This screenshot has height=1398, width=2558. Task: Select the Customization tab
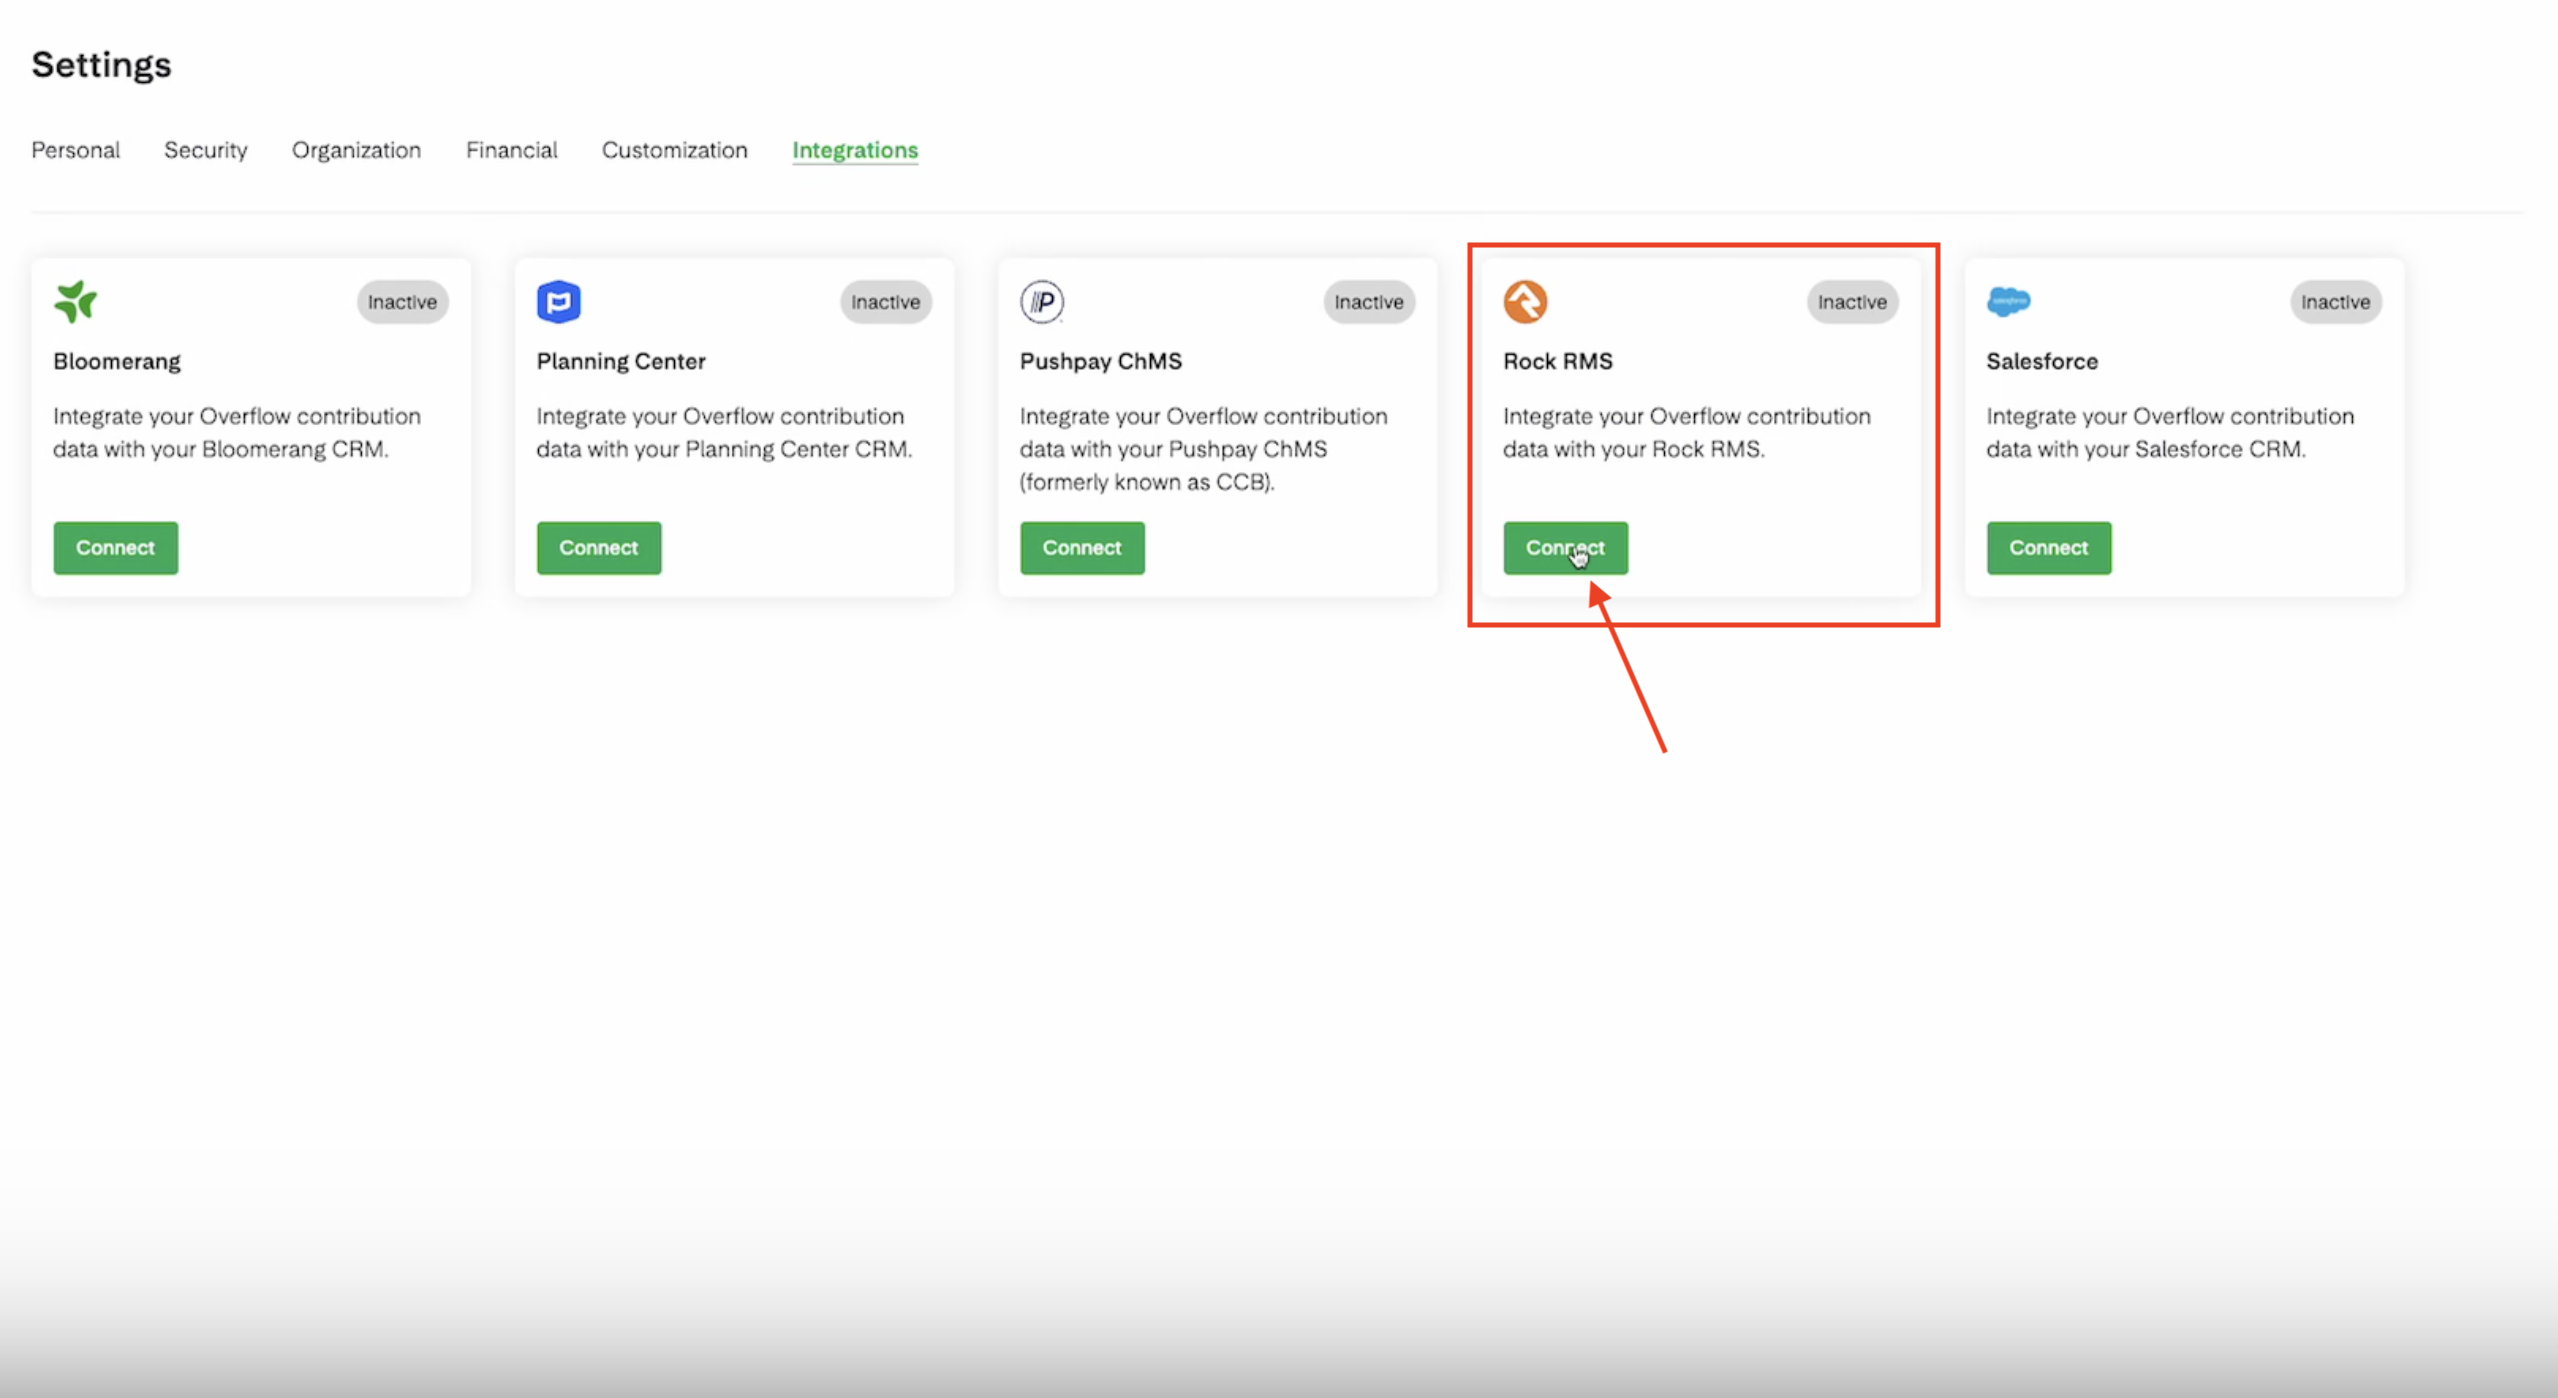[674, 150]
